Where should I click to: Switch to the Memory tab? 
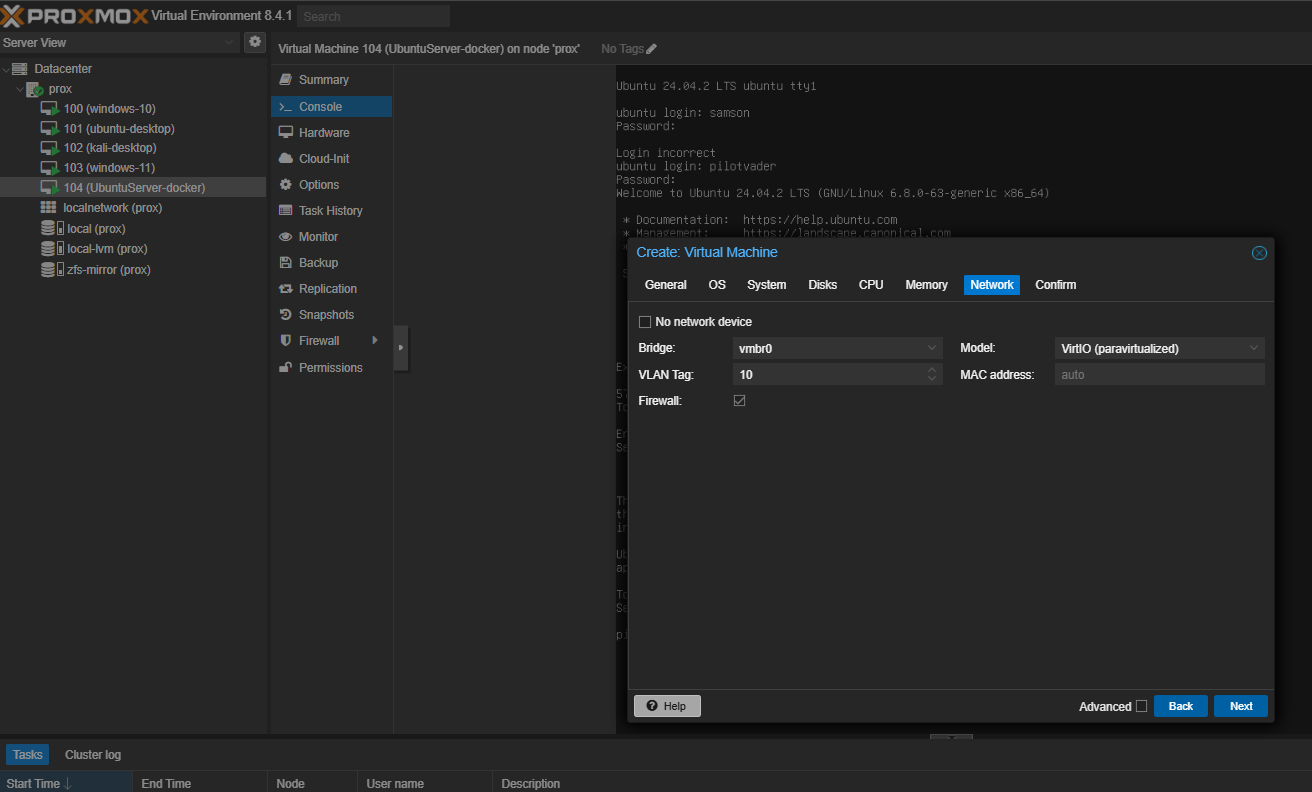tap(926, 285)
